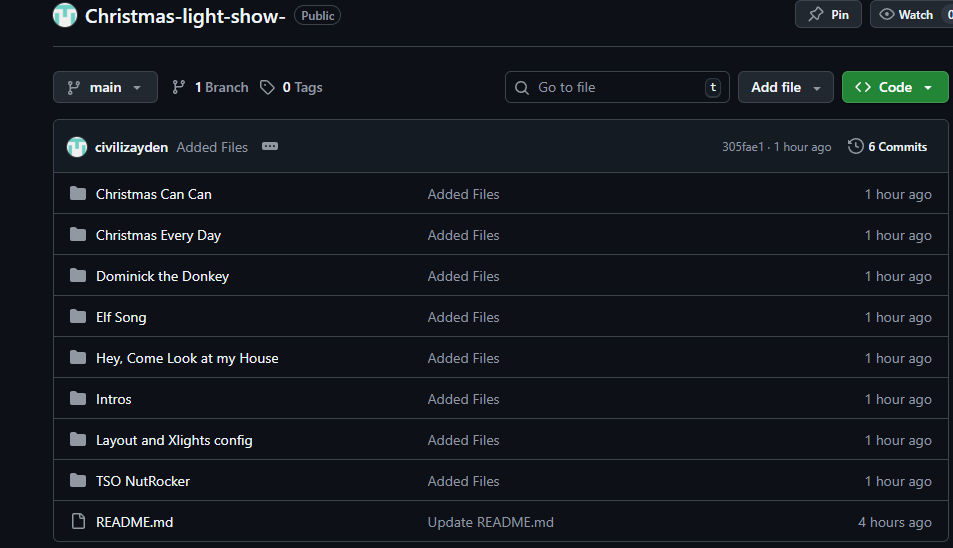
Task: Open the Add file dropdown
Action: pos(786,87)
